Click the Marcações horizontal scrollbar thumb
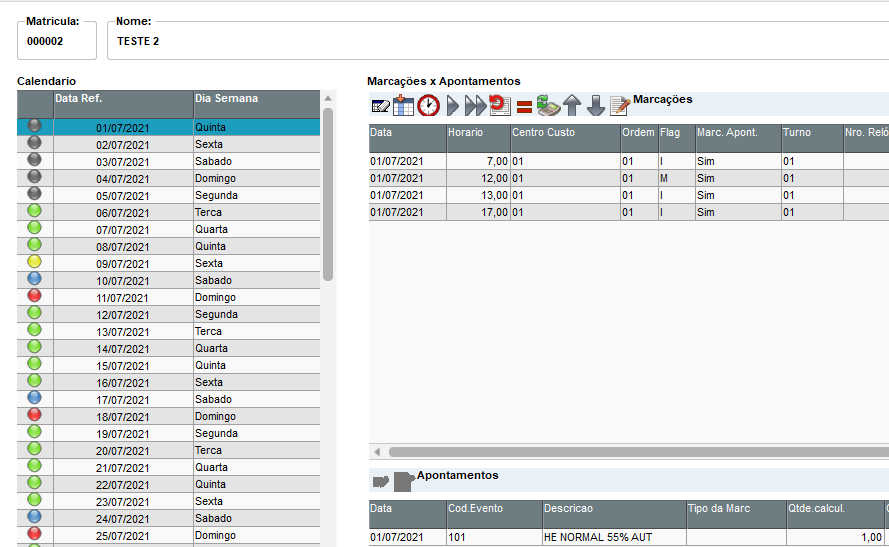 638,452
